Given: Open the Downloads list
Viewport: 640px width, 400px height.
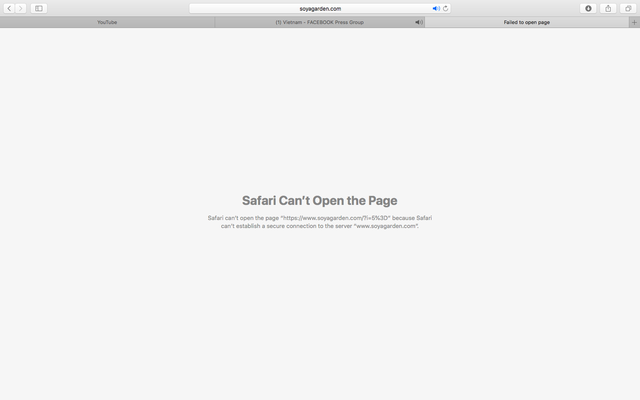Looking at the screenshot, I should click(x=588, y=8).
